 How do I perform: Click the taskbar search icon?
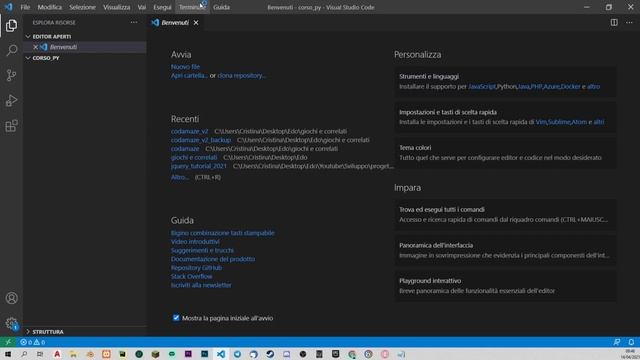(x=24, y=354)
